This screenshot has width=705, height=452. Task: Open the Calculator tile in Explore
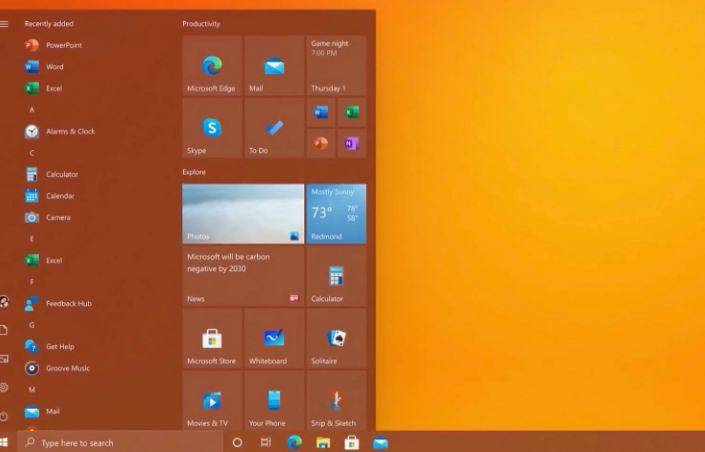click(x=336, y=276)
